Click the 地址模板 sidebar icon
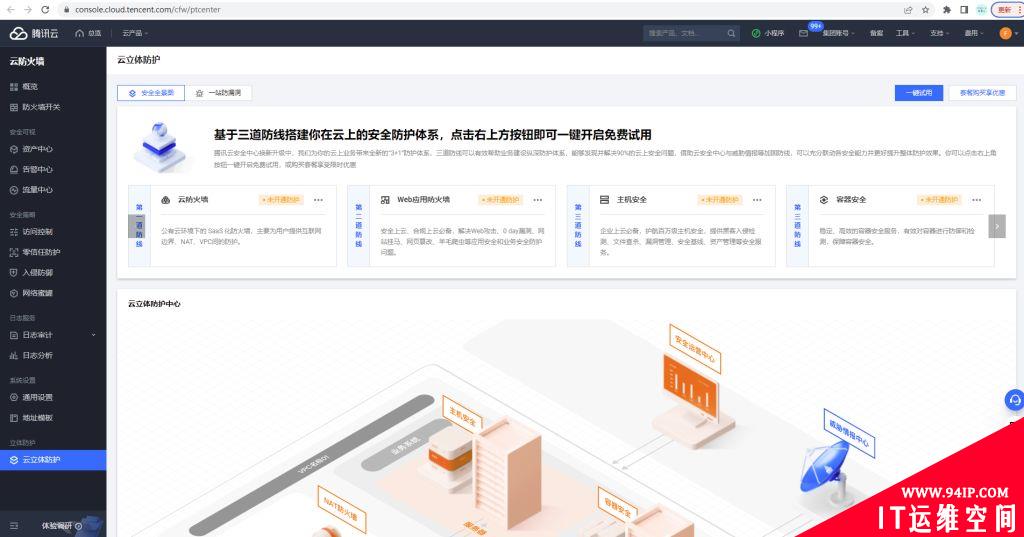The height and width of the screenshot is (537, 1024). click(x=14, y=417)
